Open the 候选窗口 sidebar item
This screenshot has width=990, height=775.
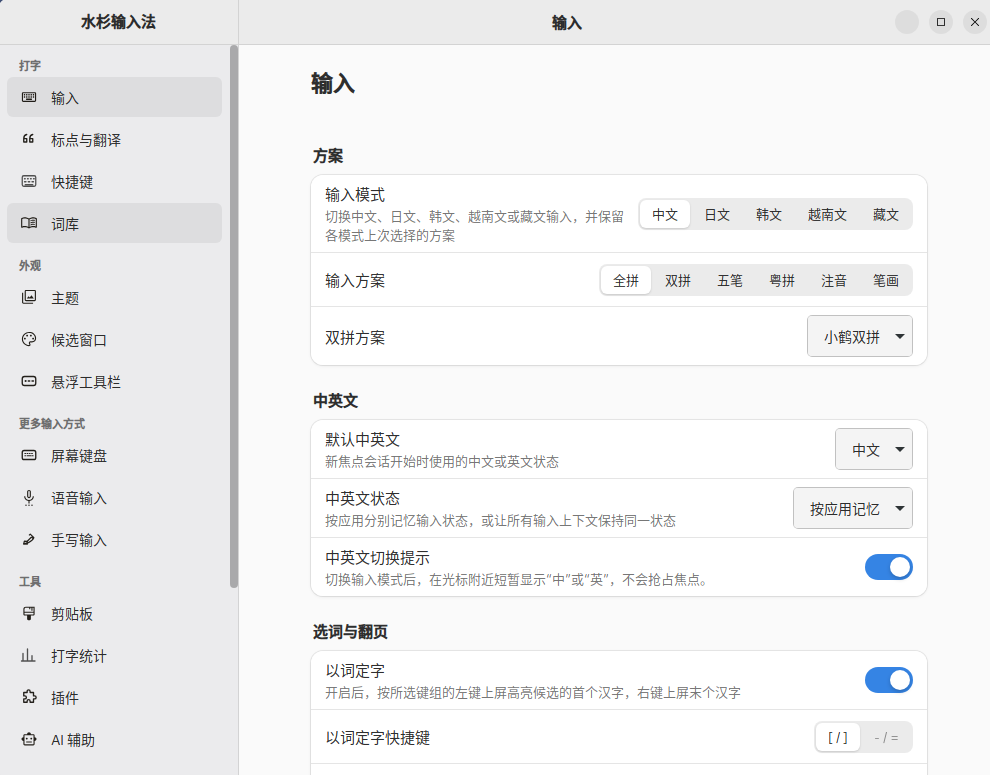[x=114, y=340]
